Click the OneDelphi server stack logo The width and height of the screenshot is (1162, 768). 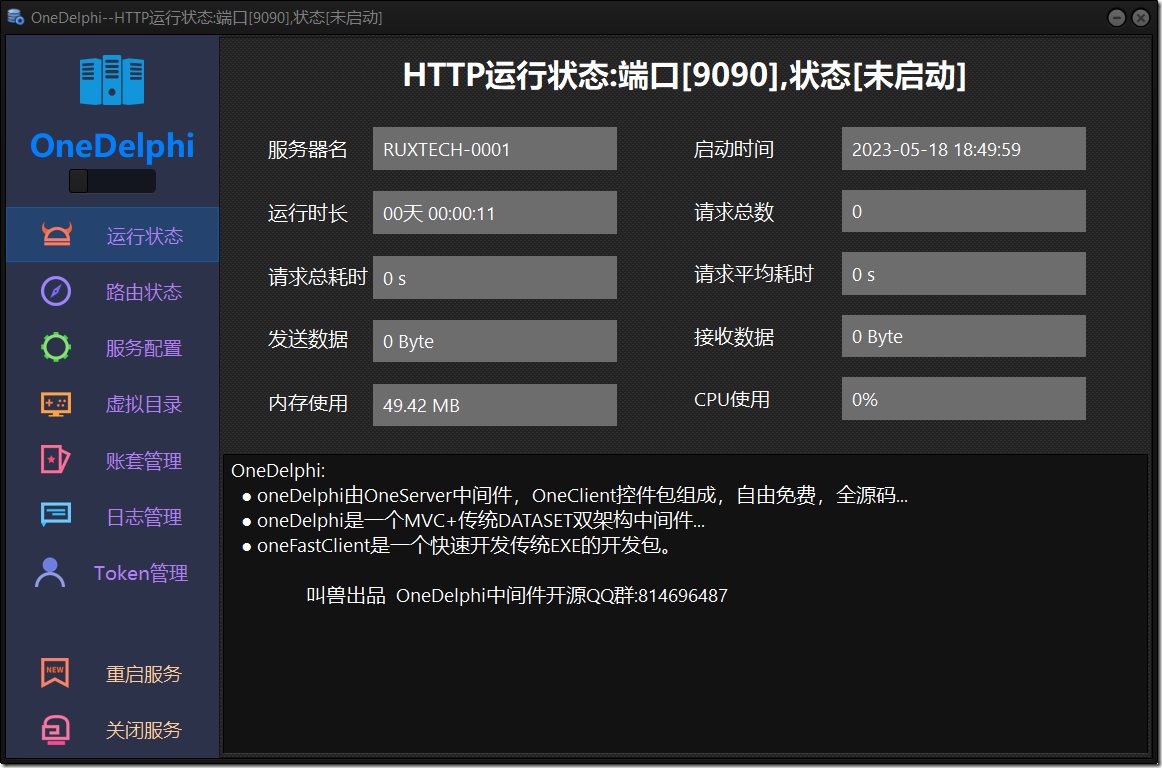point(112,80)
